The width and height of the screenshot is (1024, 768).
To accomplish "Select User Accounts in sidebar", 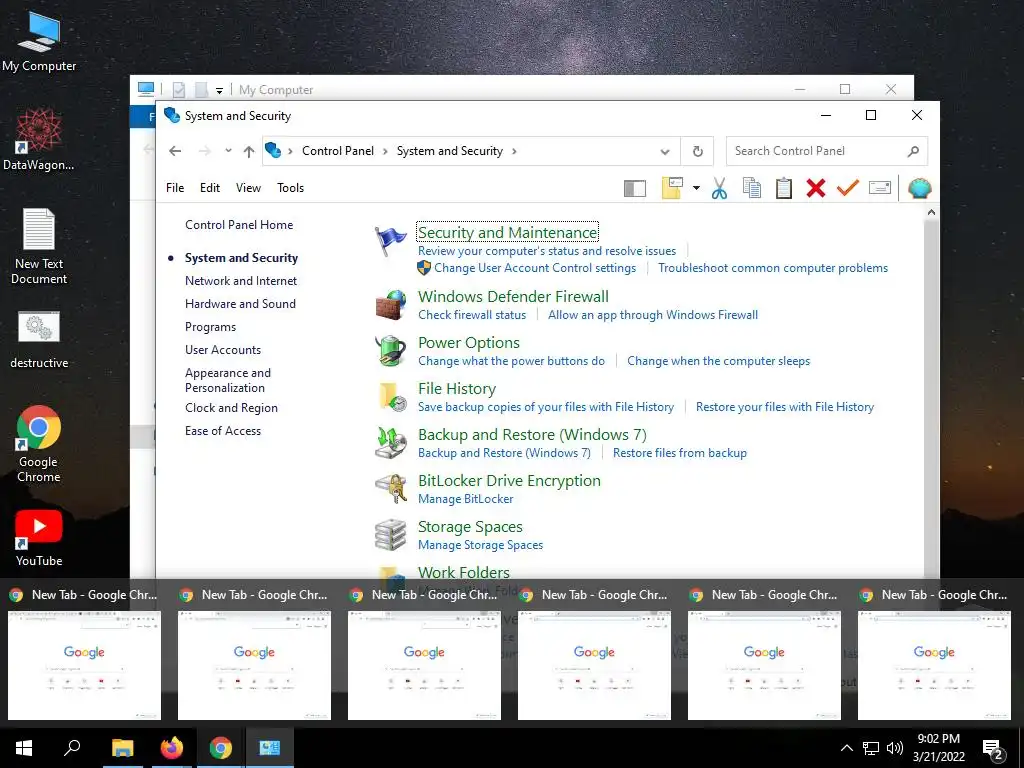I will point(223,350).
